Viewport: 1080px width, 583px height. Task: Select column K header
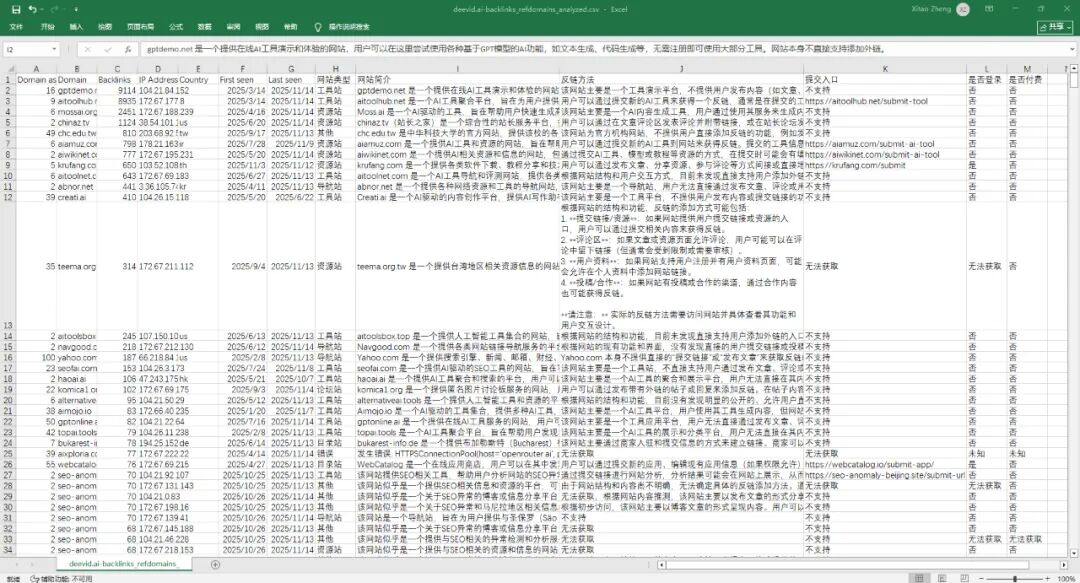tap(885, 69)
